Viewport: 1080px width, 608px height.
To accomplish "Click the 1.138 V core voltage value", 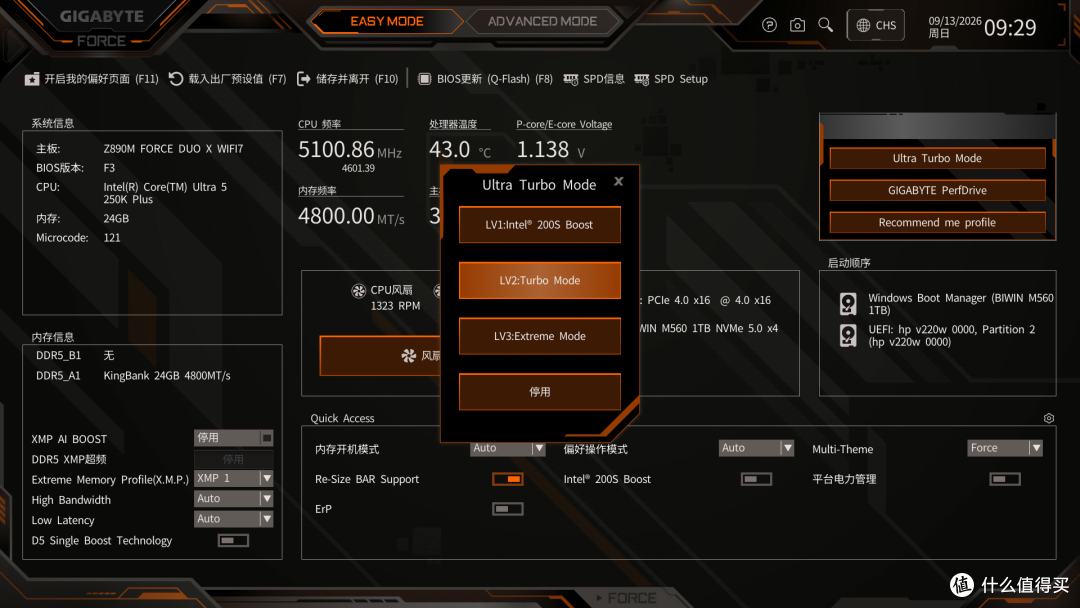I will pyautogui.click(x=551, y=149).
